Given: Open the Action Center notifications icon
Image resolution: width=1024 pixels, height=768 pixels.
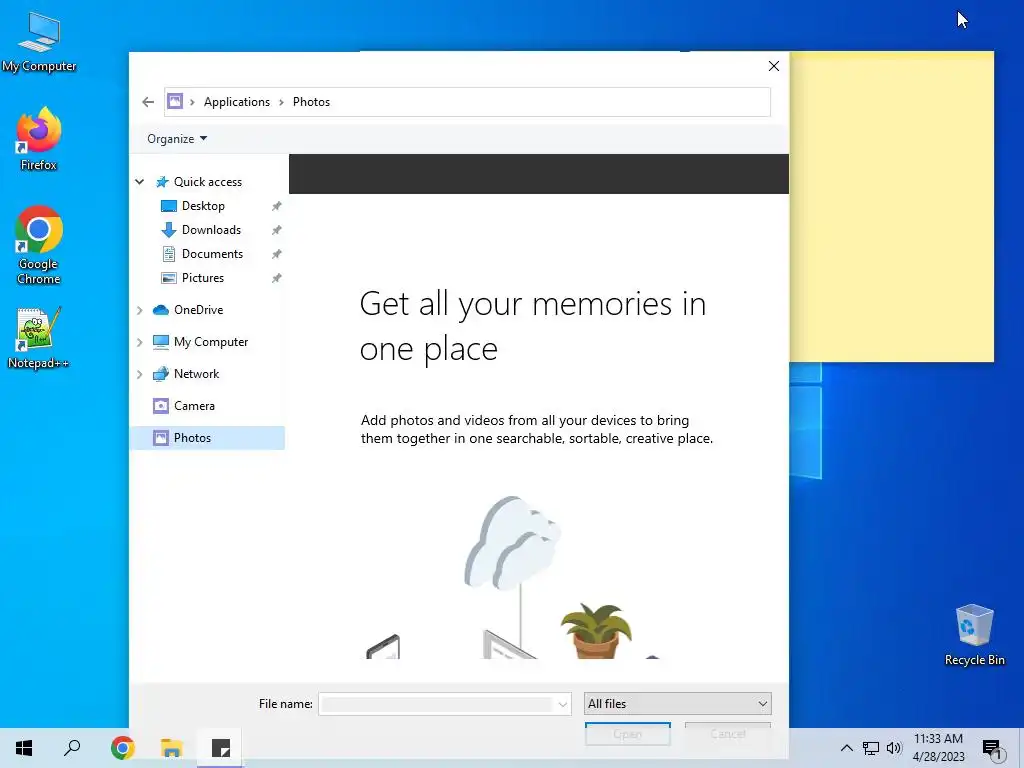Looking at the screenshot, I should pos(993,749).
